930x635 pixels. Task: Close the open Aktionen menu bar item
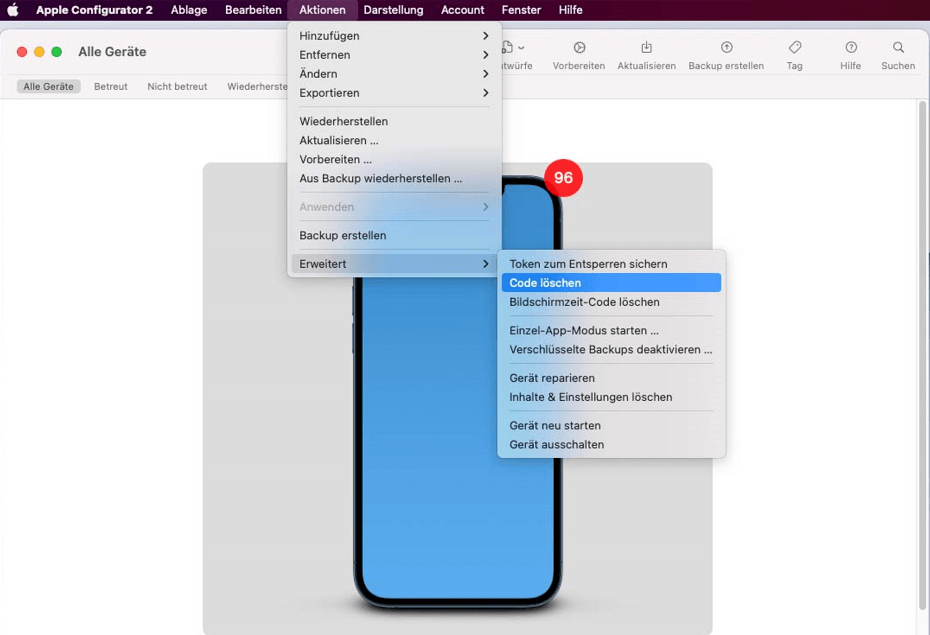click(322, 10)
